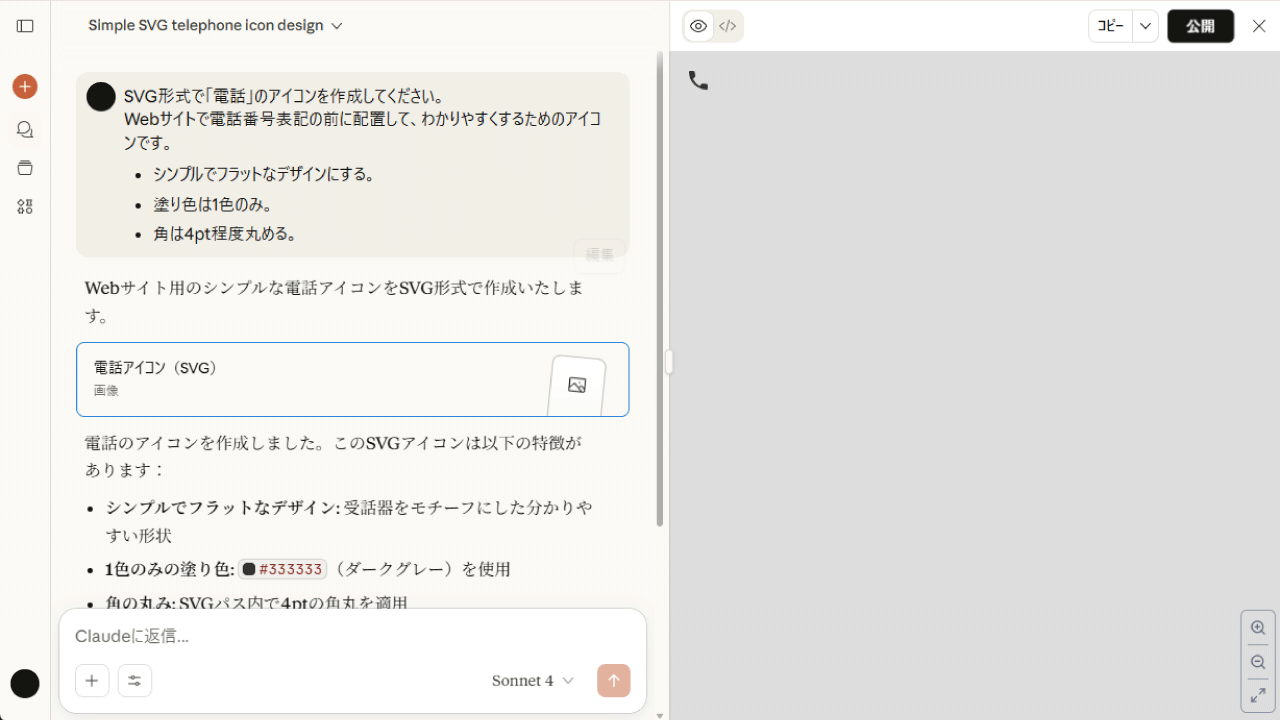Click the コピー button

pos(1111,26)
